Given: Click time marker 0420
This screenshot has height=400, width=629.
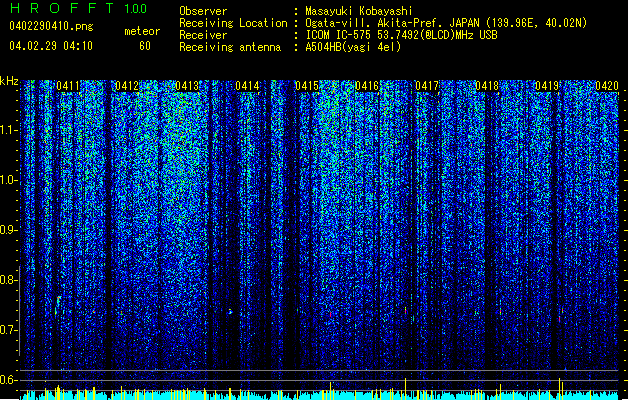Looking at the screenshot, I should 607,86.
